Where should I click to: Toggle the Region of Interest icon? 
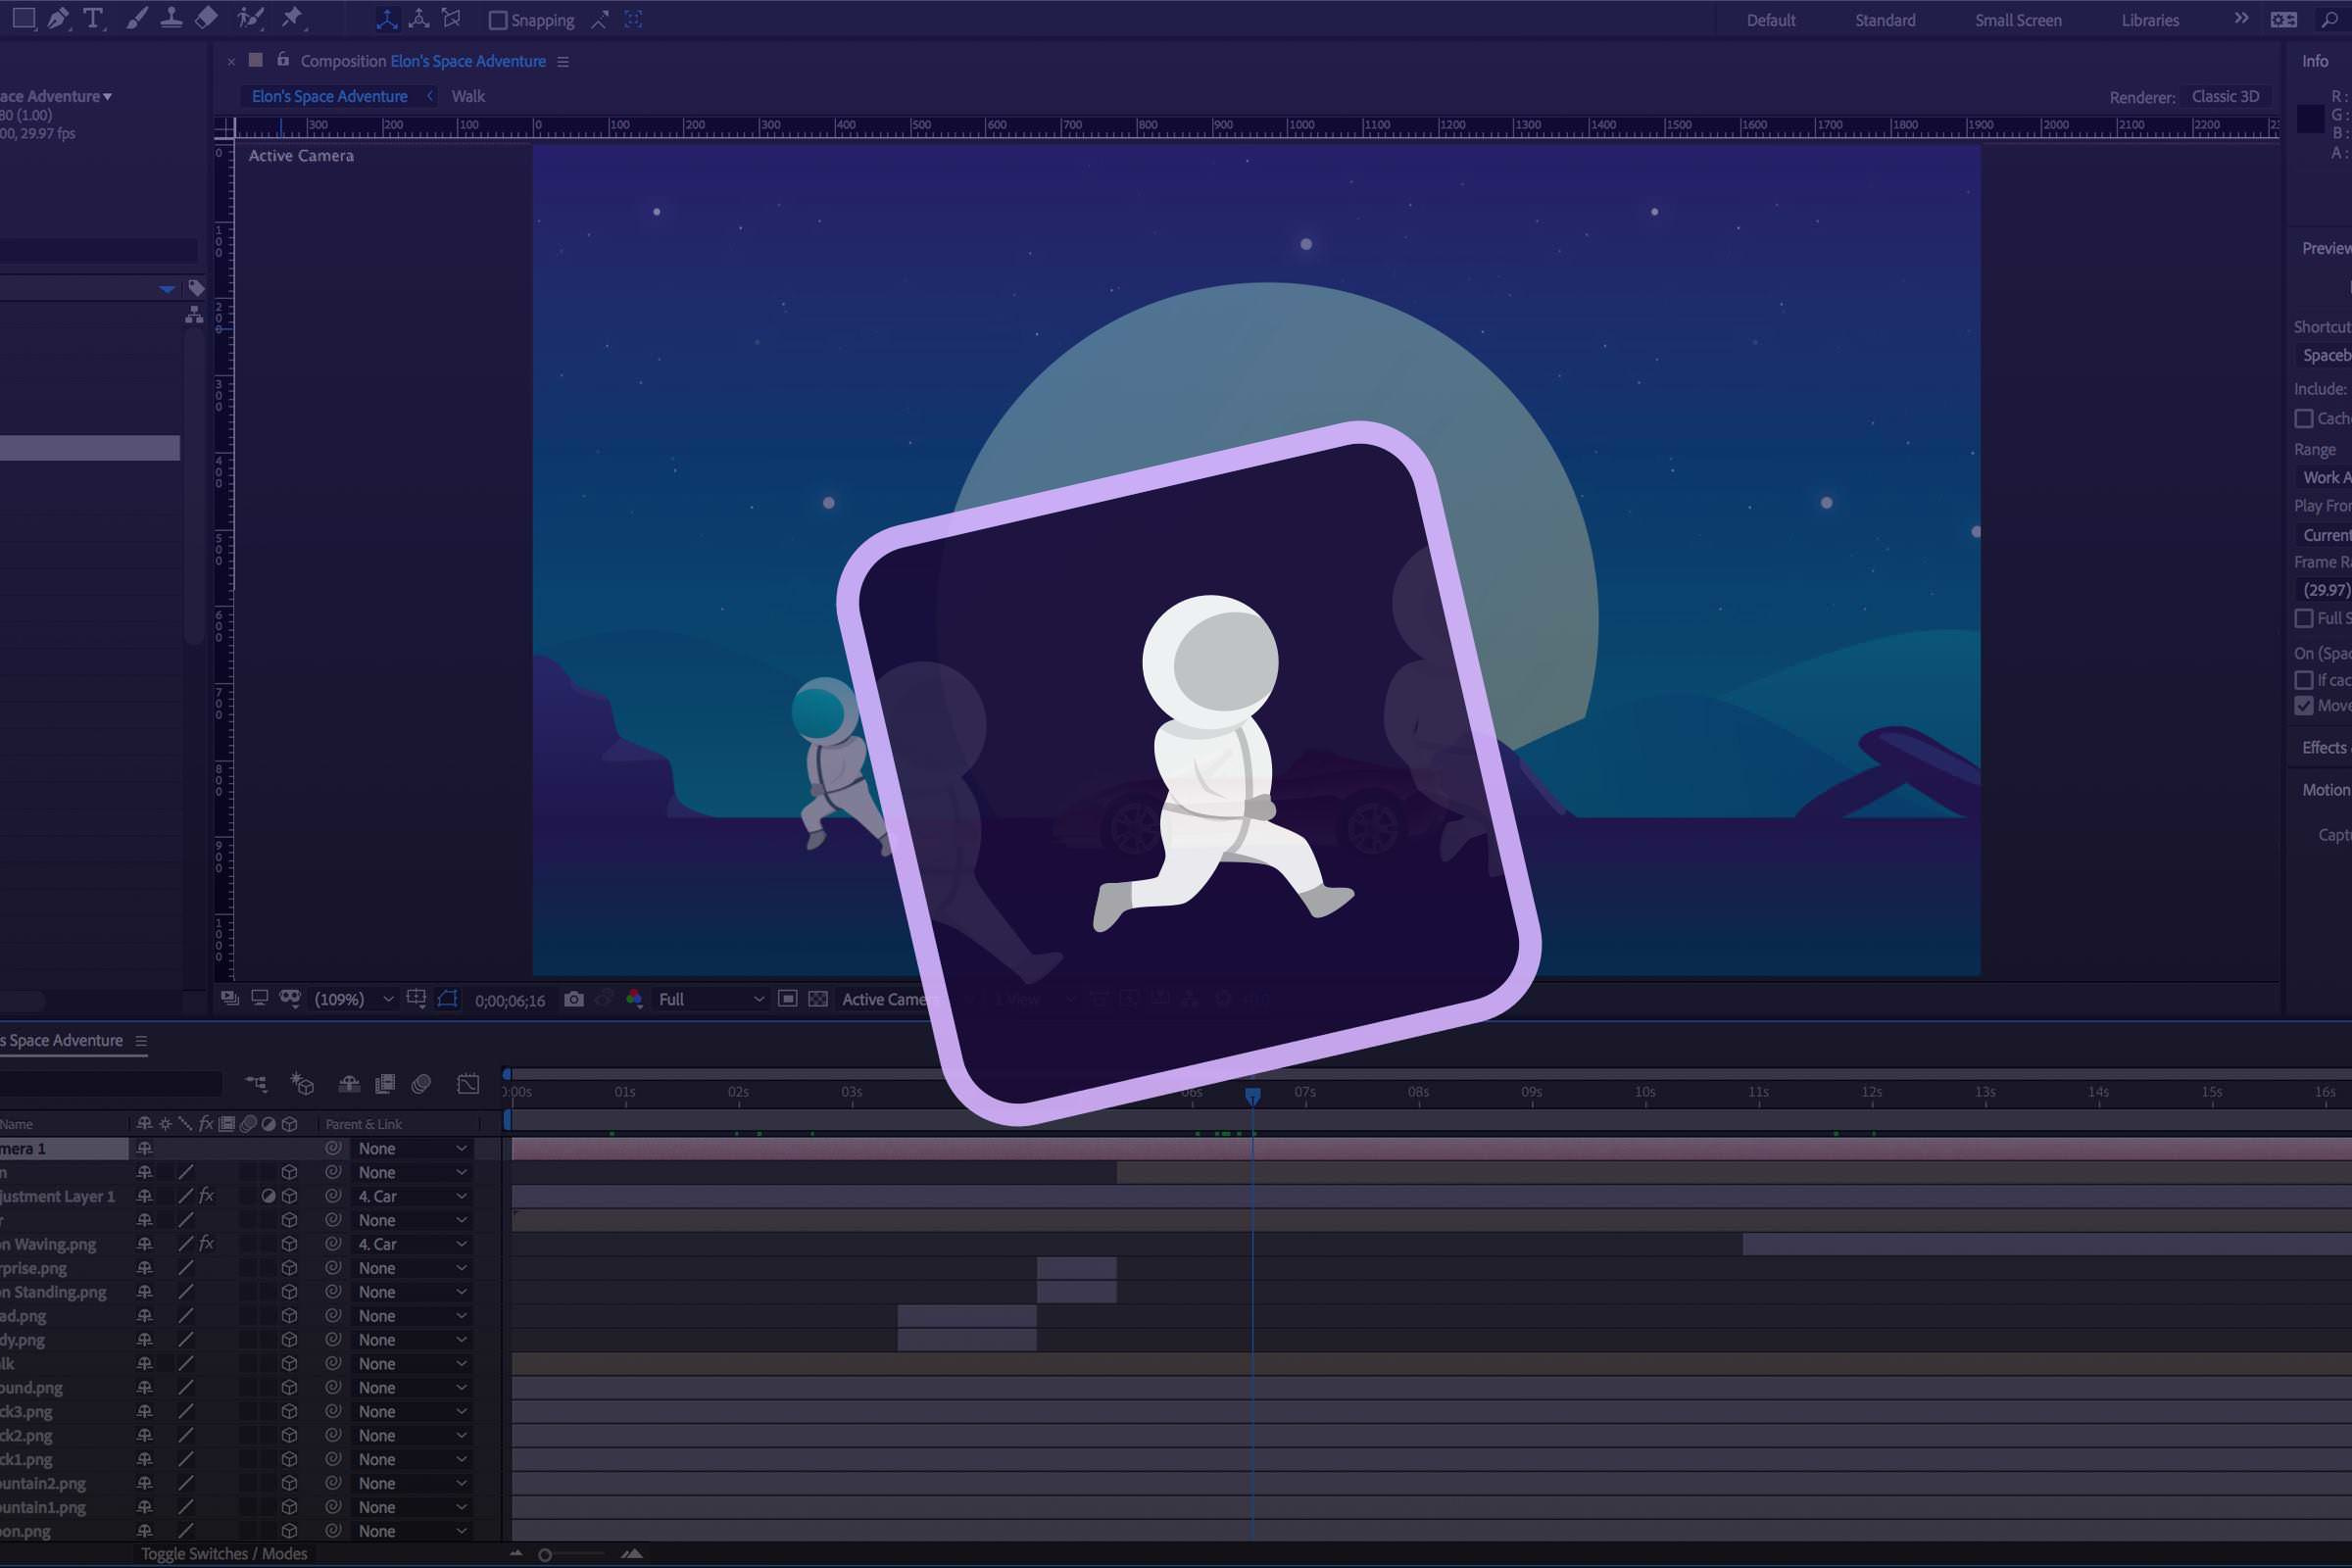788,999
